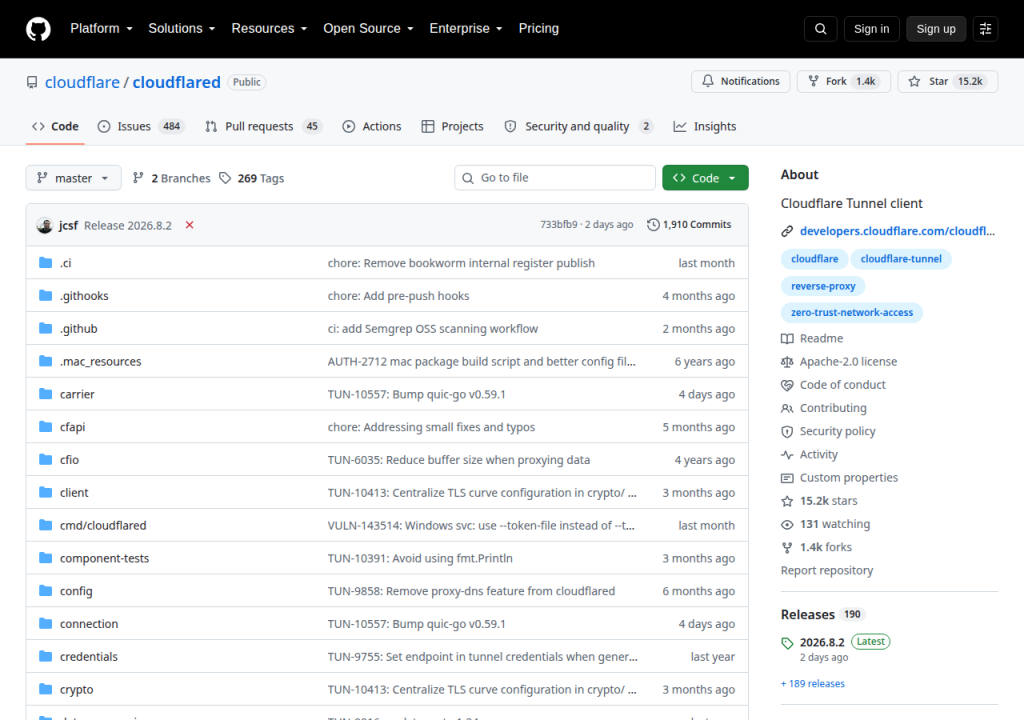Switch to the Pull requests tab
Screen dimensions: 1024x720
[264, 126]
